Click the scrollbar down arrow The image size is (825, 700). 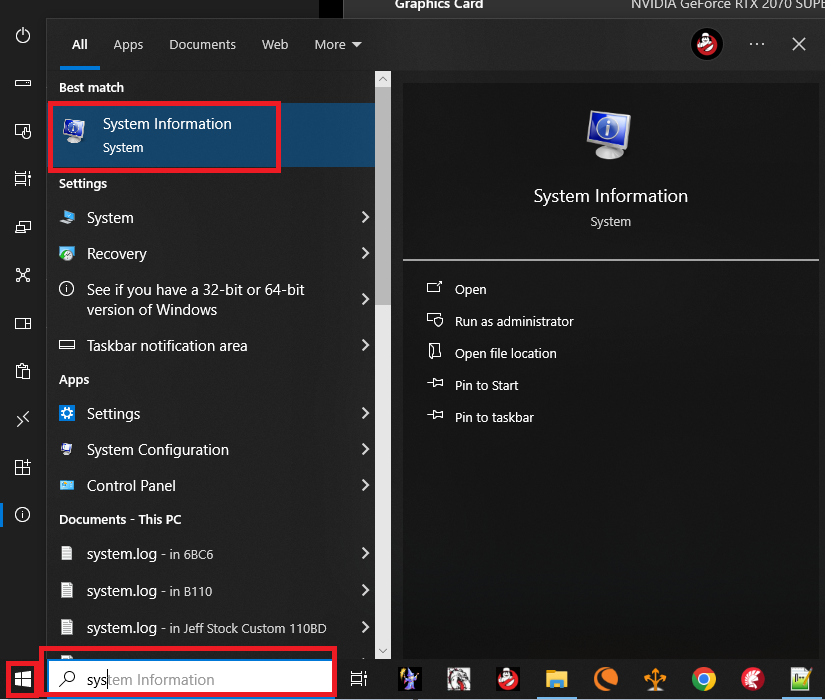383,651
